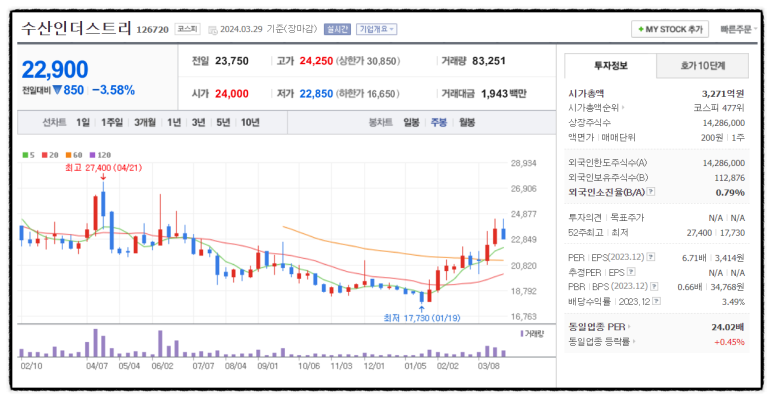Click the 외국인소진율 value 0.79%
Image resolution: width=773 pixels, height=400 pixels.
coord(730,192)
